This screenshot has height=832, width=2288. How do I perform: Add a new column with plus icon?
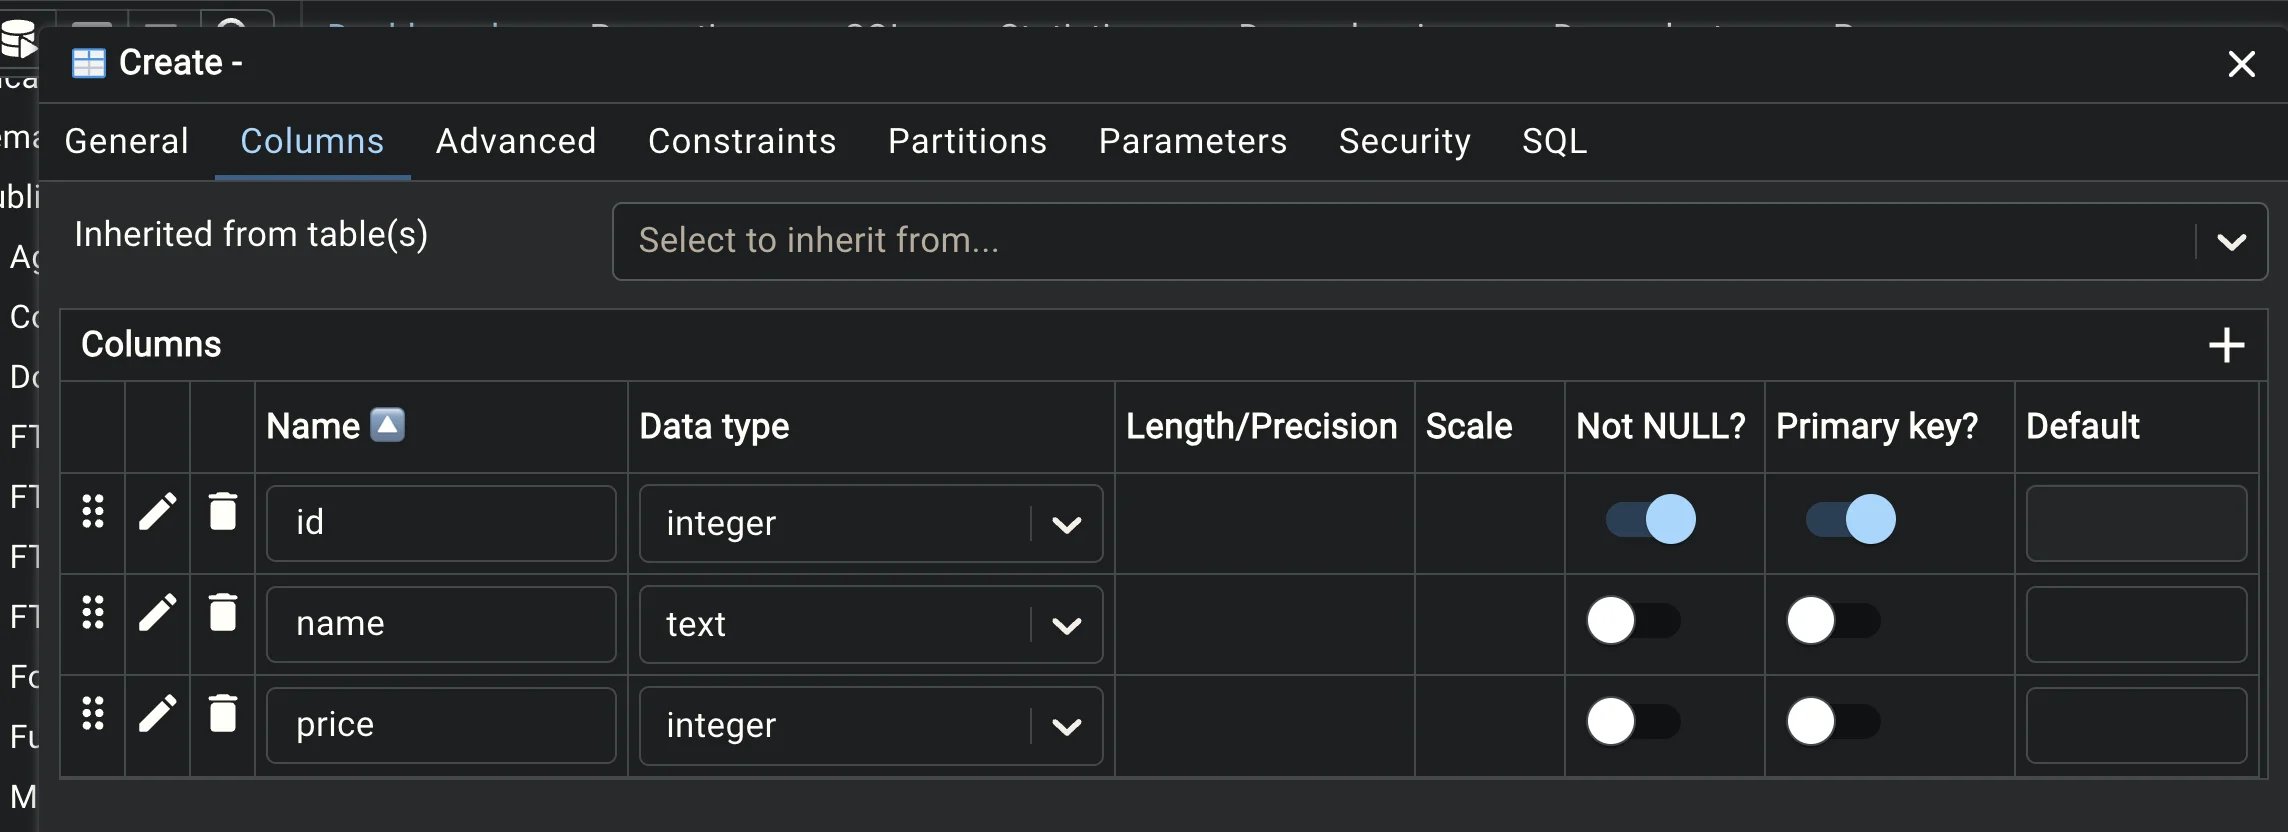pyautogui.click(x=2226, y=345)
